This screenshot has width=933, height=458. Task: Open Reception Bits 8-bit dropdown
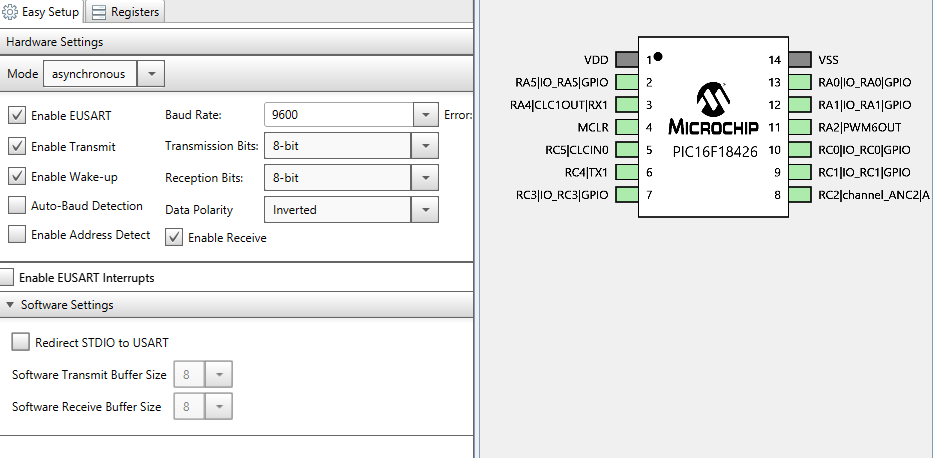[425, 177]
